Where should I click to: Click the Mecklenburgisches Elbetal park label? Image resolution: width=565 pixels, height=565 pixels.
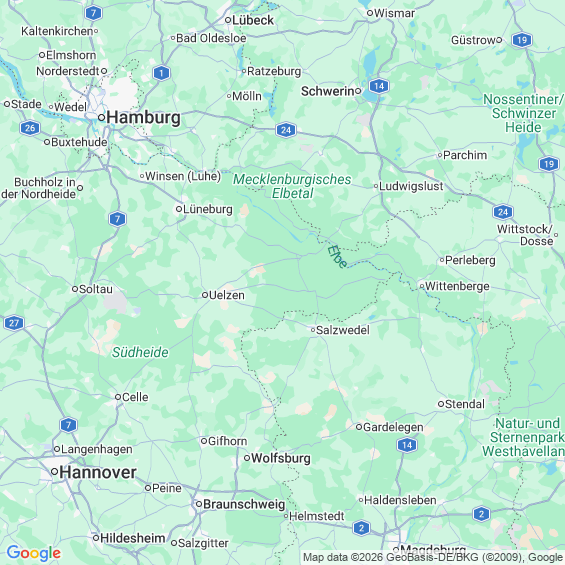292,186
